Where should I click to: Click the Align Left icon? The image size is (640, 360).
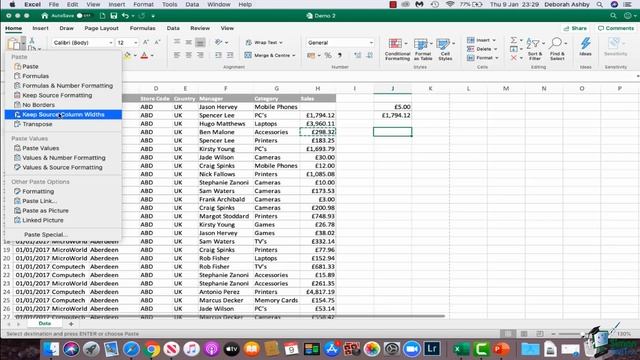(177, 55)
